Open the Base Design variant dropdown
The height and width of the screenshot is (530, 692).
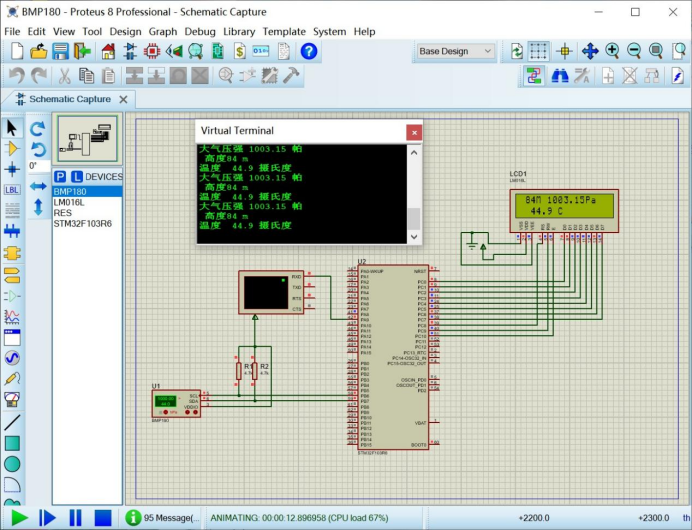tap(455, 51)
